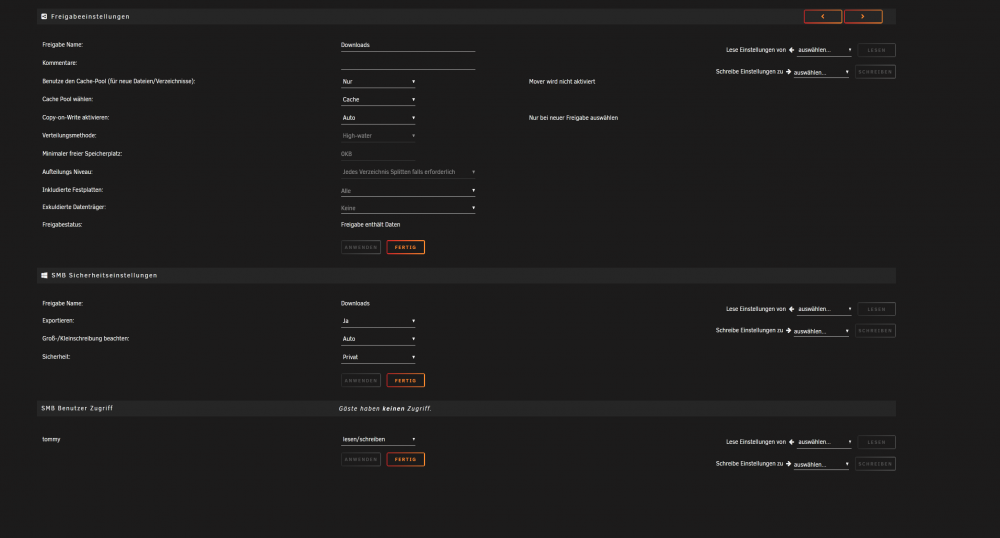Click the Windows icon beside SMB Sicherheitseinstellungen
The image size is (1000, 538).
pos(44,275)
